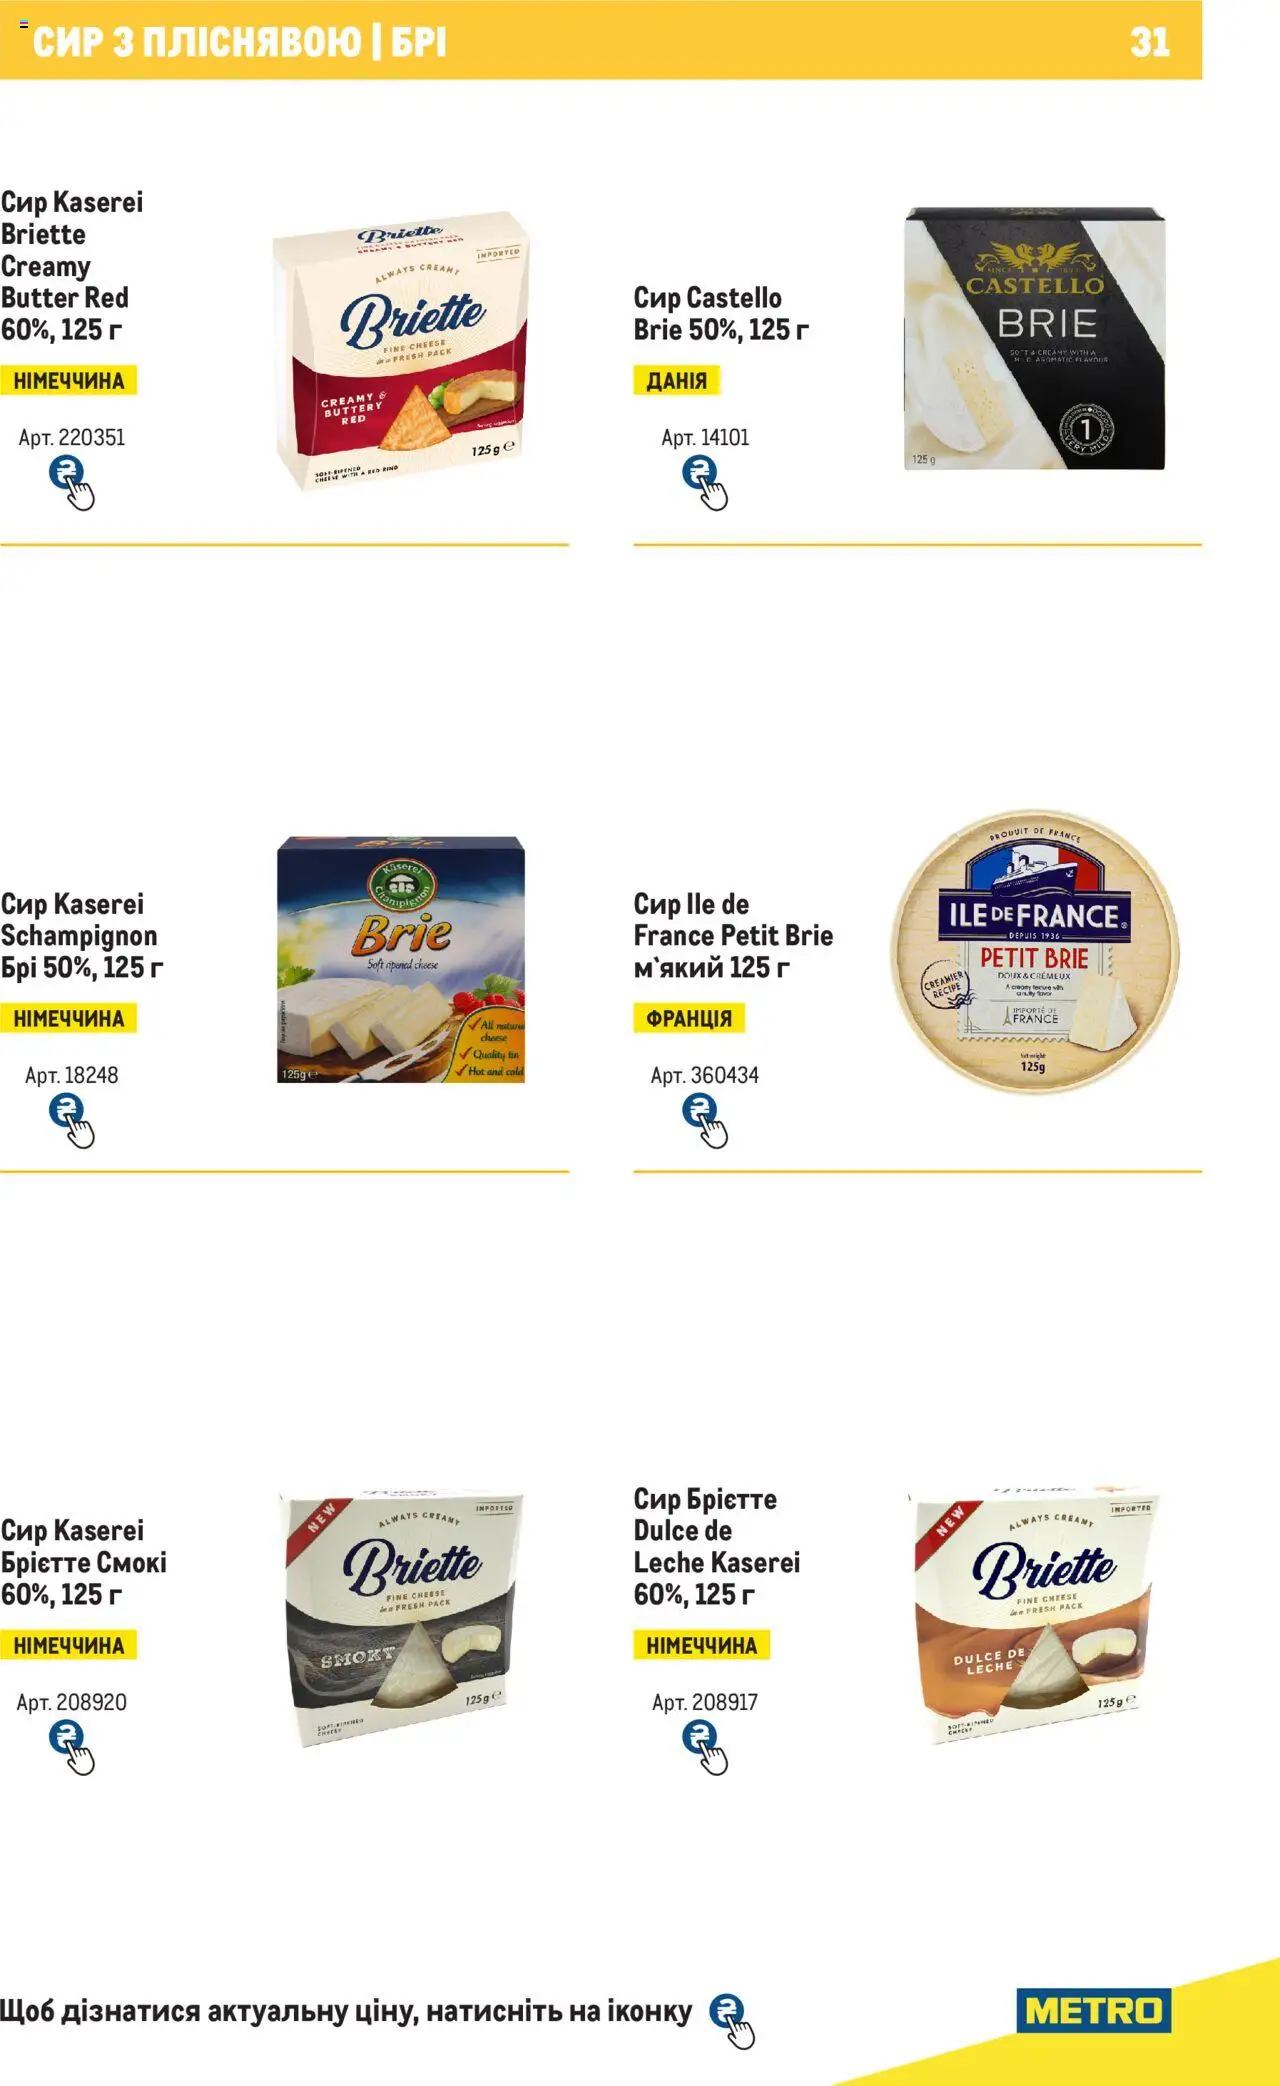This screenshot has width=1280, height=2086.
Task: Open Briette Smoky product image
Action: pyautogui.click(x=401, y=1617)
